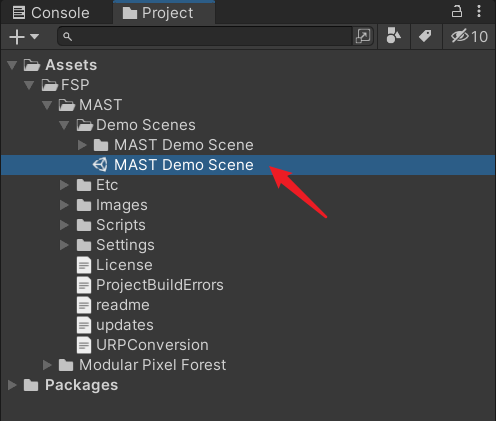
Task: Click the URPConversion document icon
Action: (x=84, y=345)
